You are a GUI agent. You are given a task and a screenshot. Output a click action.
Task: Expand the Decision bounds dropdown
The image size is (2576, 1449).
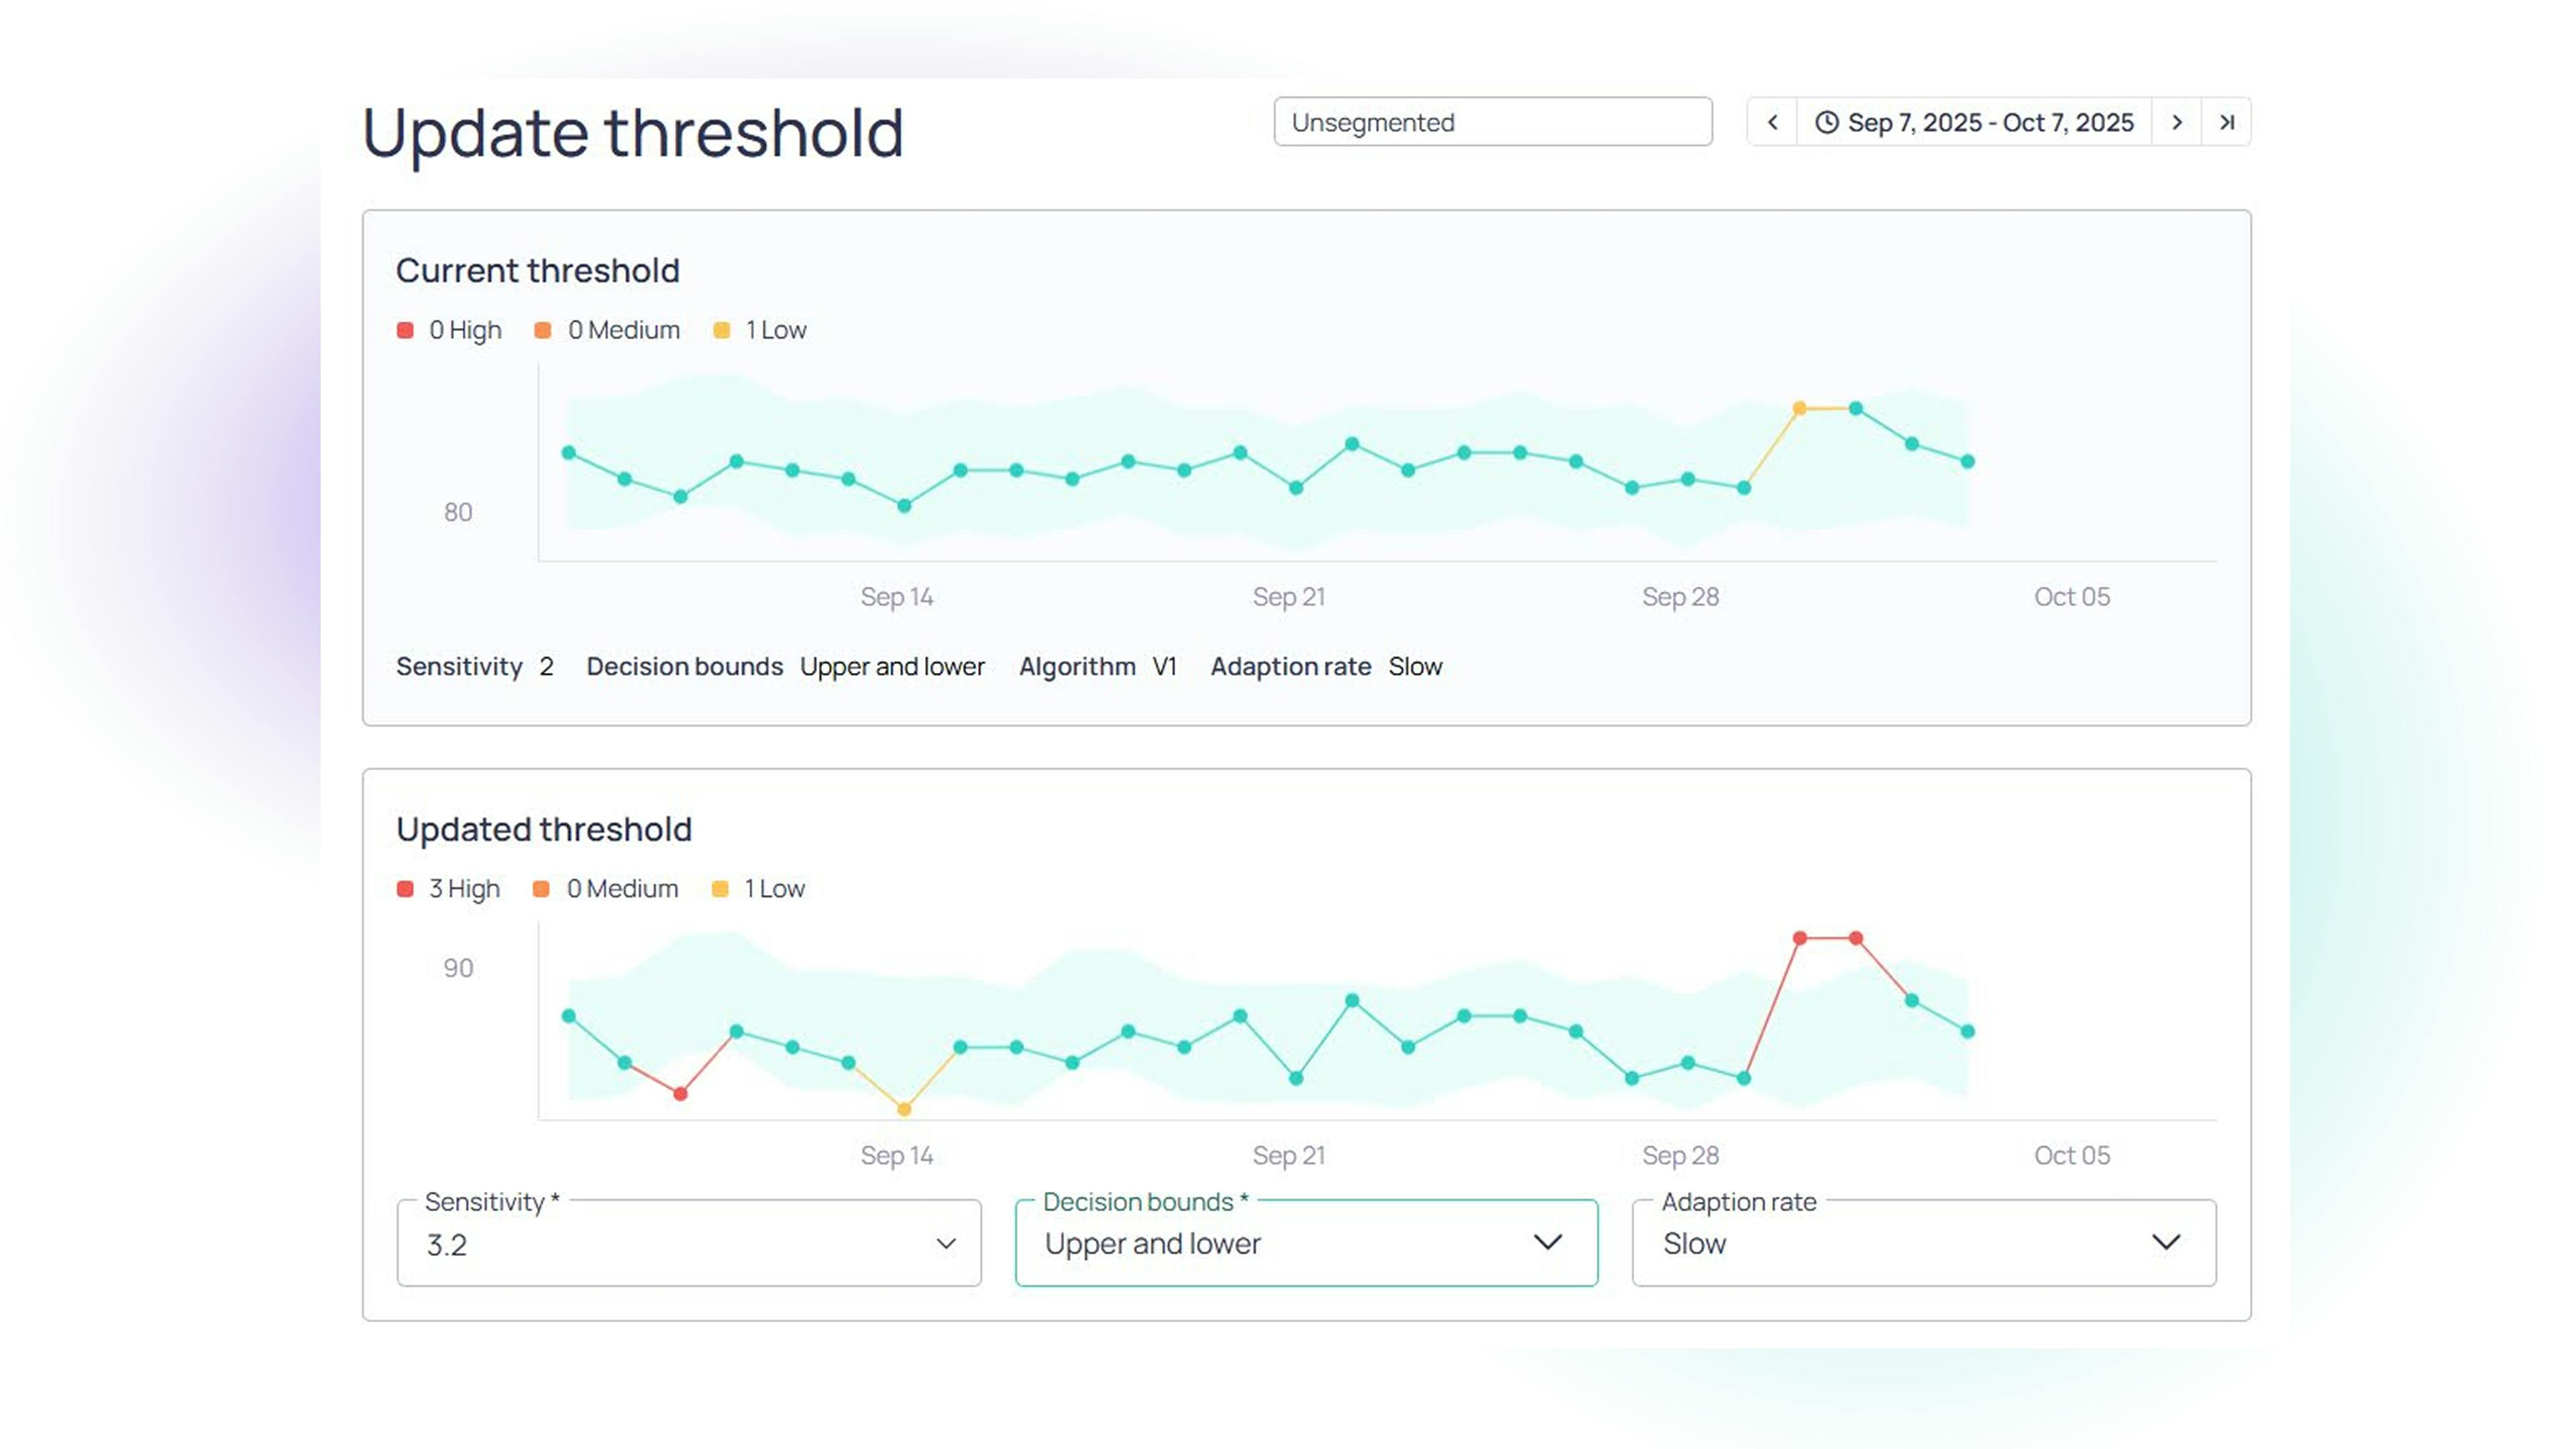[1547, 1242]
